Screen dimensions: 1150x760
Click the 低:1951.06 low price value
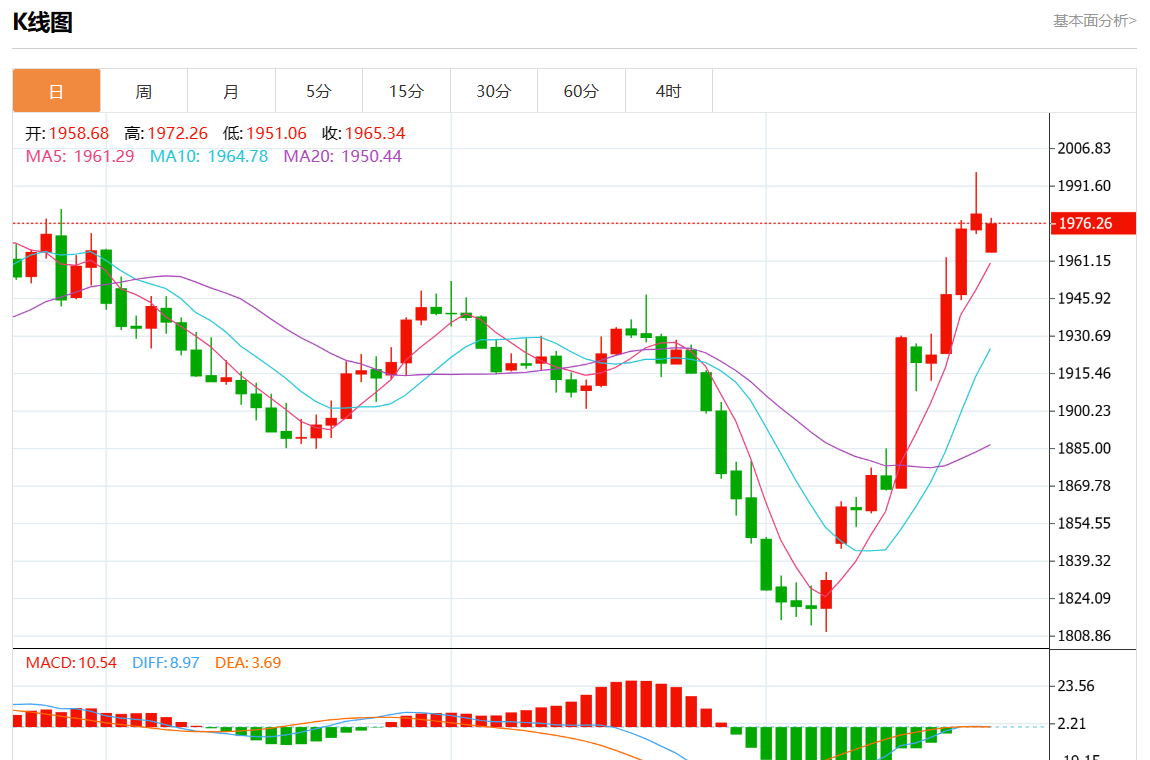coord(265,134)
